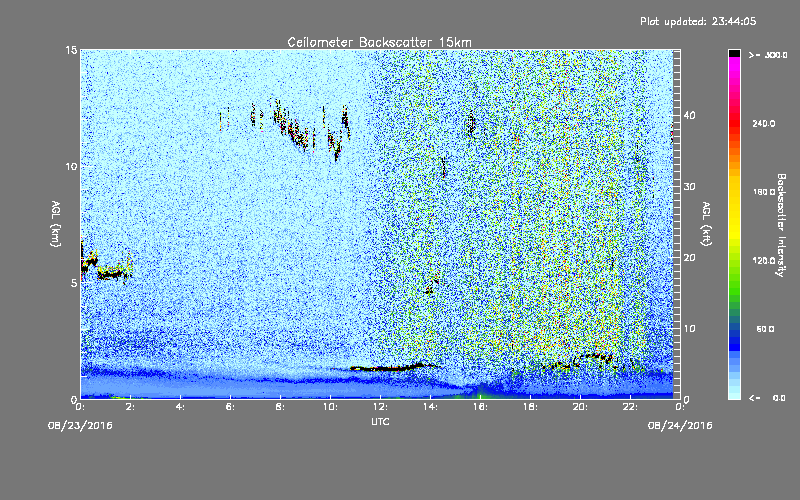The width and height of the screenshot is (800, 500).
Task: Click the '2:' hour tick label
Action: (x=130, y=407)
